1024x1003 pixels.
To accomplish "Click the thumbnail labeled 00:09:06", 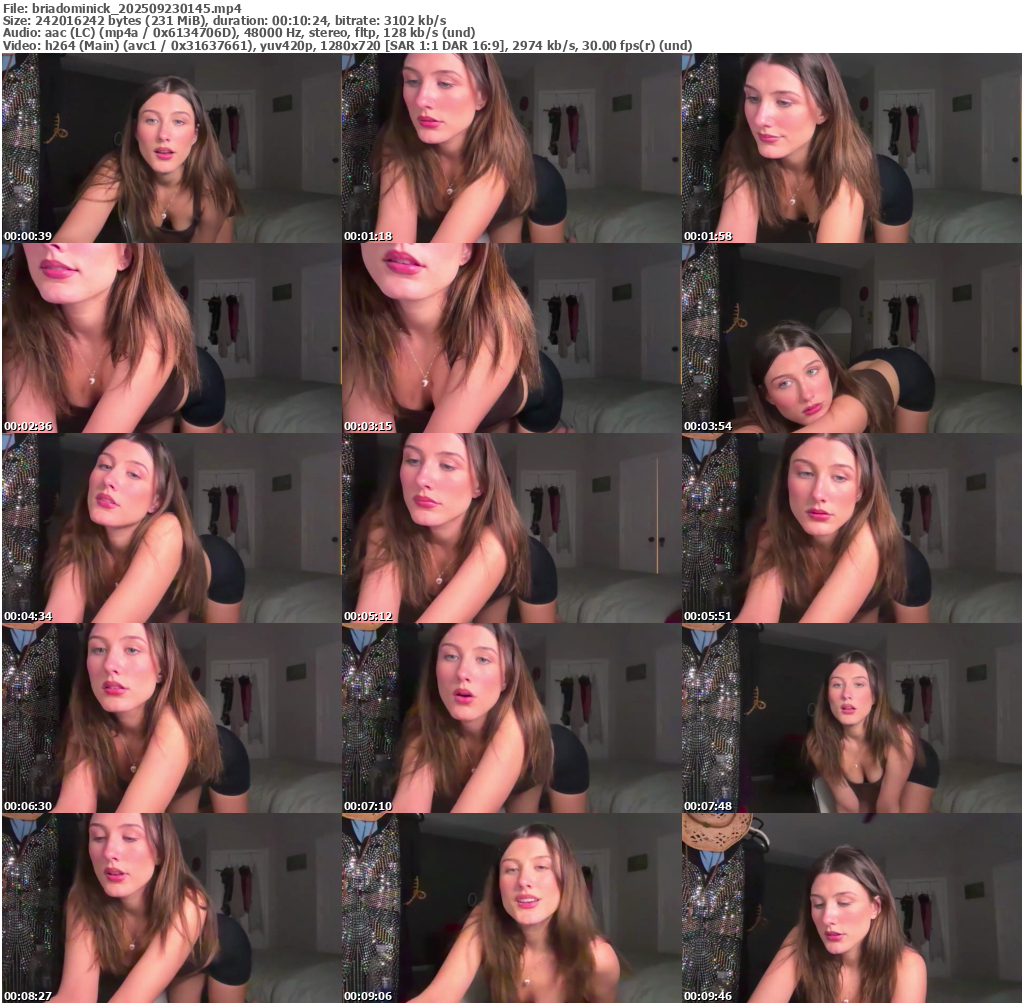I will 511,908.
